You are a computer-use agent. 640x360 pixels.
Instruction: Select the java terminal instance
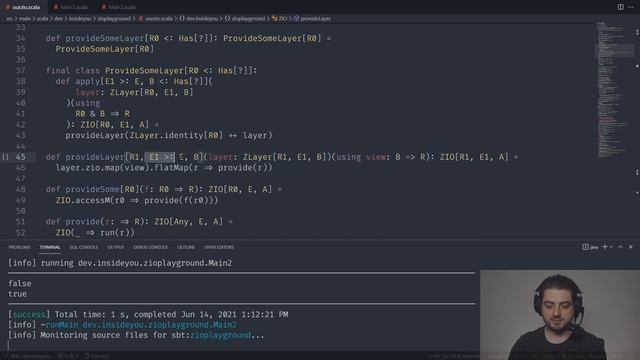tap(590, 247)
